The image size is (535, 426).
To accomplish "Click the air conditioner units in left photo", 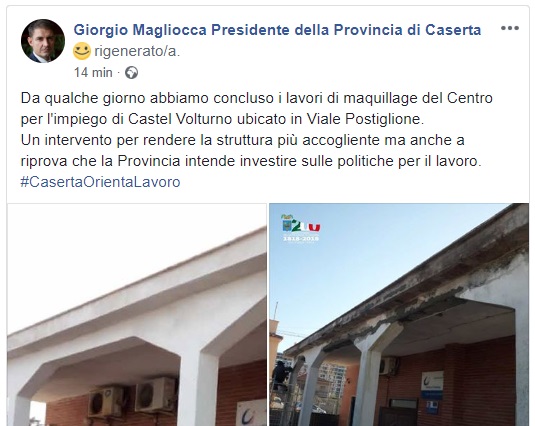I will coord(133,396).
